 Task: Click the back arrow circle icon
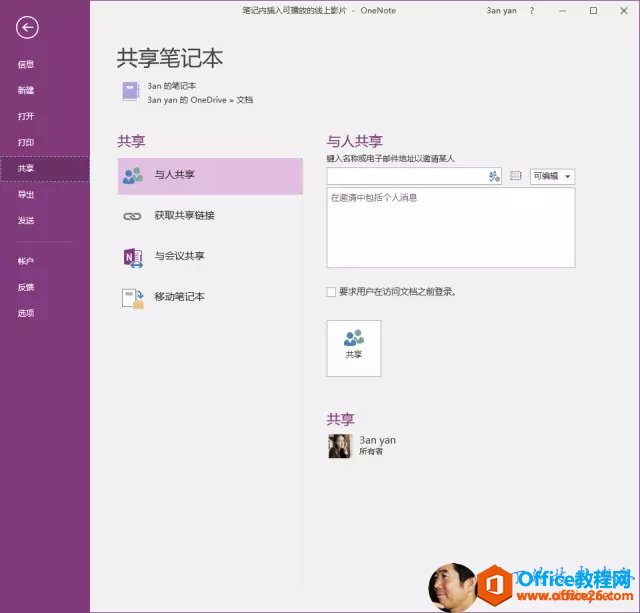(27, 28)
